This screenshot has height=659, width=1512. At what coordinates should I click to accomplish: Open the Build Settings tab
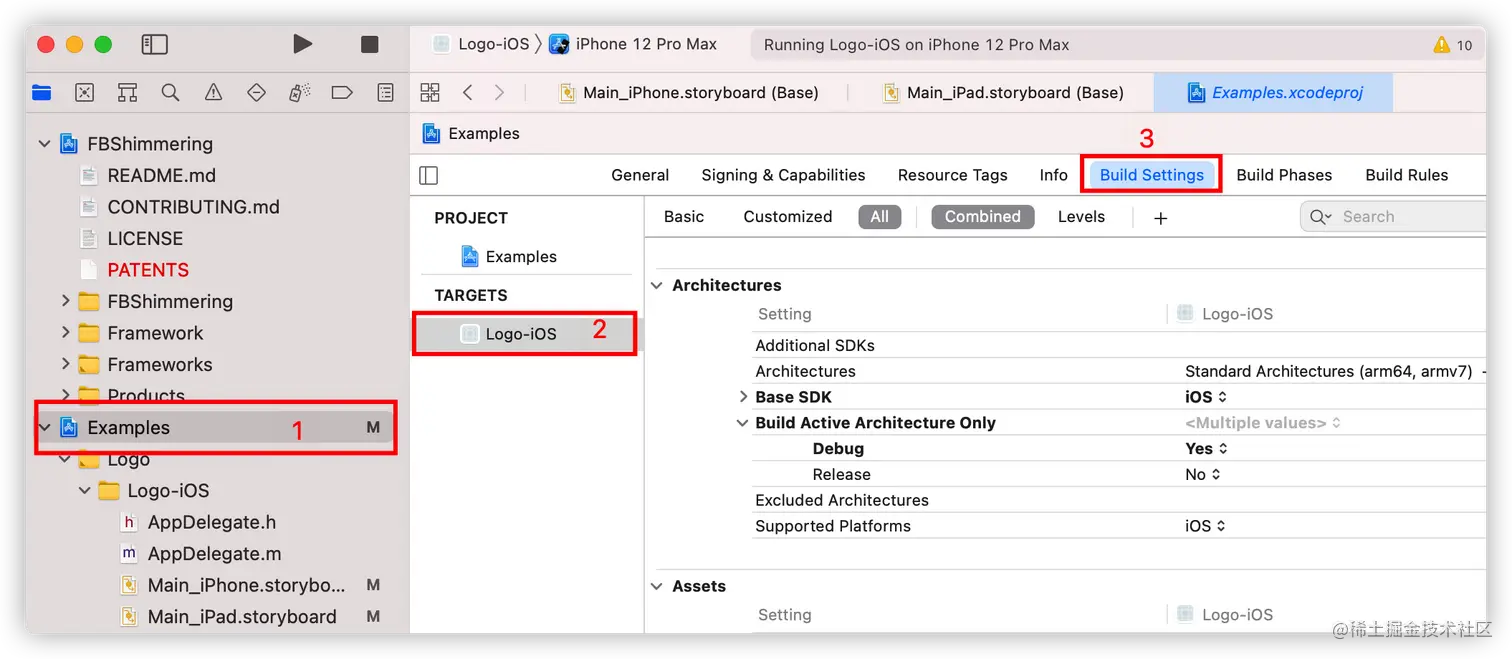[x=1151, y=175]
